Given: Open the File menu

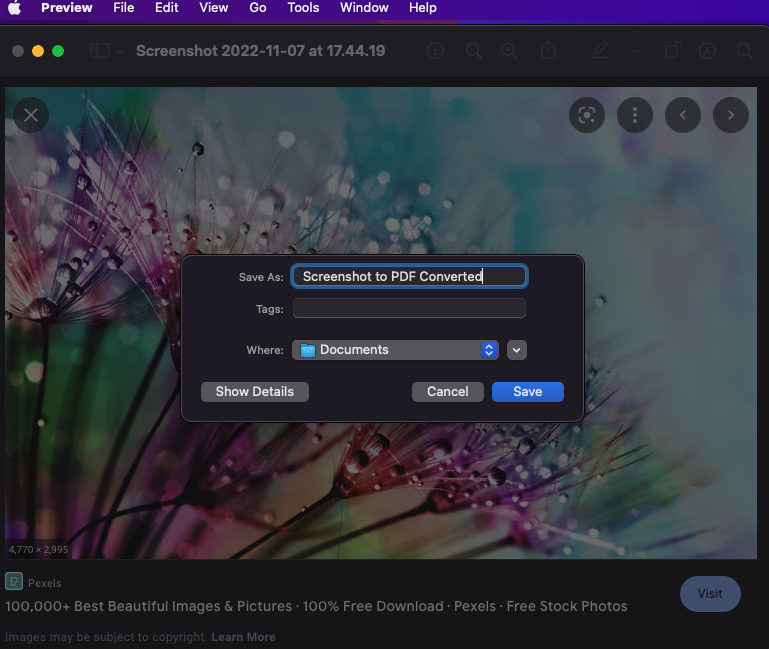Looking at the screenshot, I should coord(123,8).
